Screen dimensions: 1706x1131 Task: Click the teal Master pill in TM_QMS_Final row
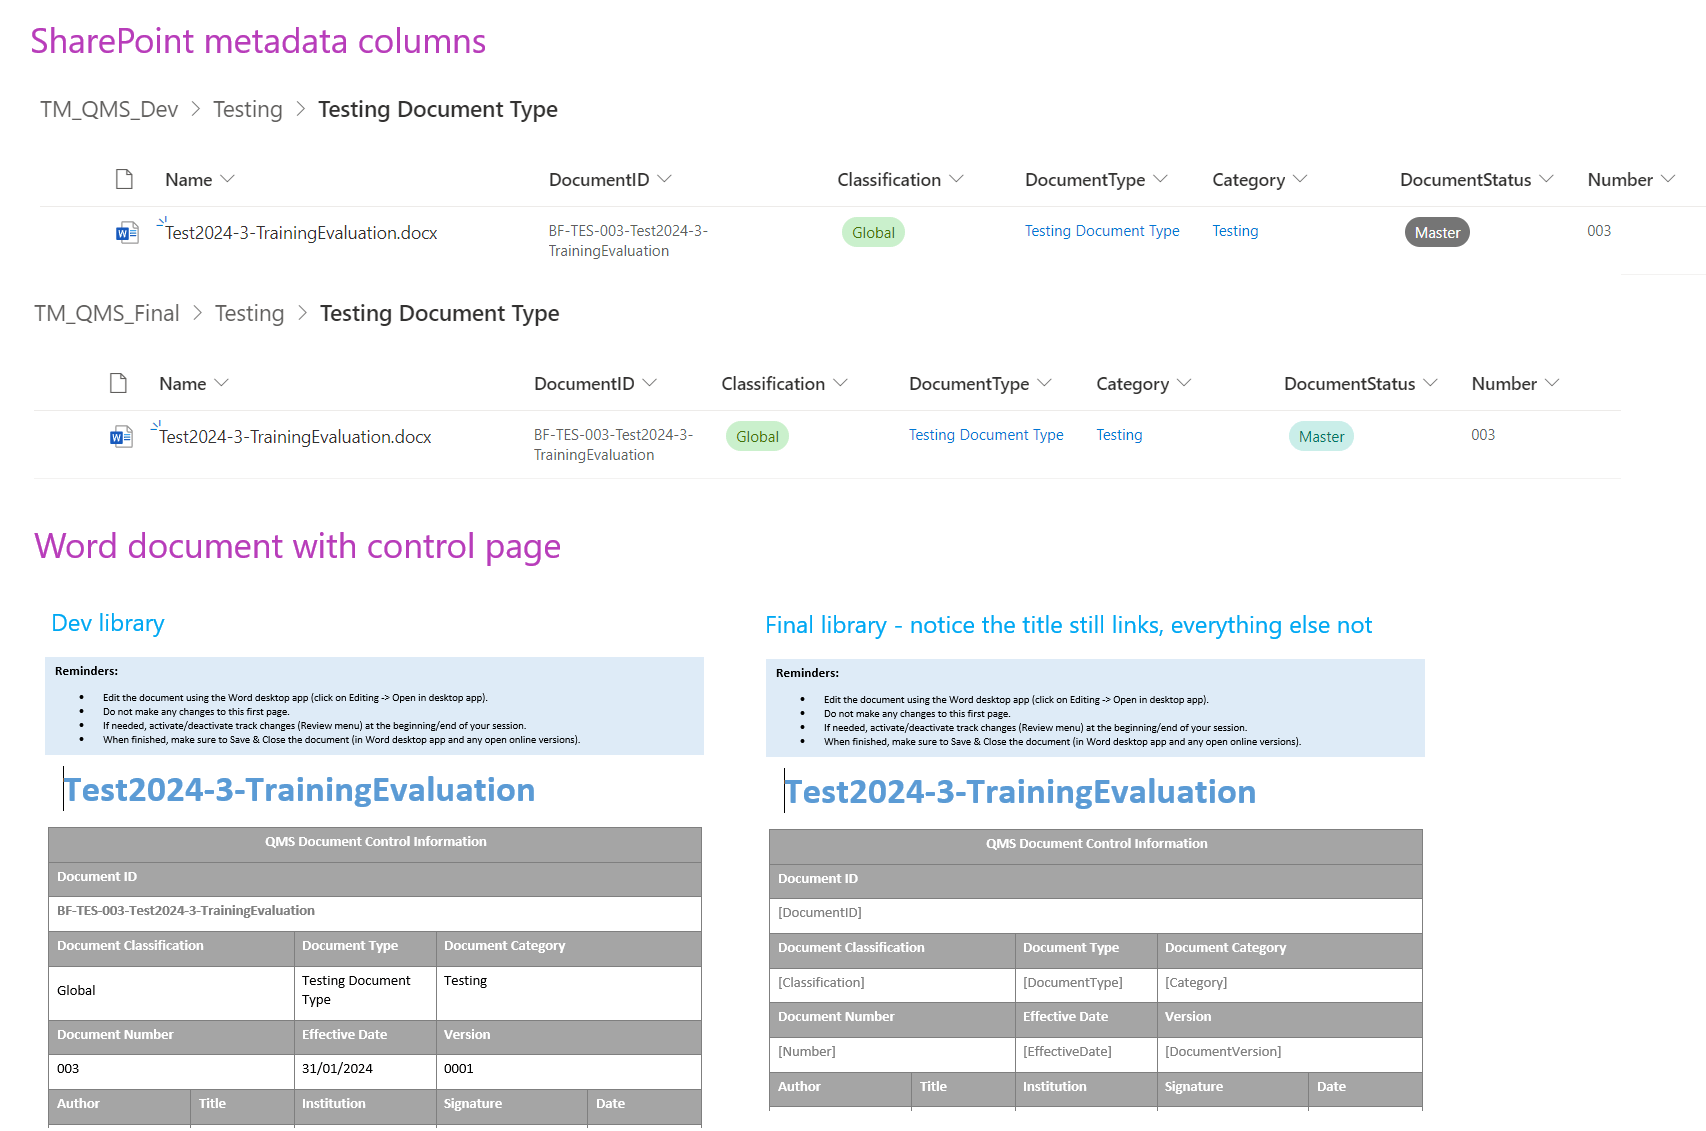pyautogui.click(x=1321, y=436)
